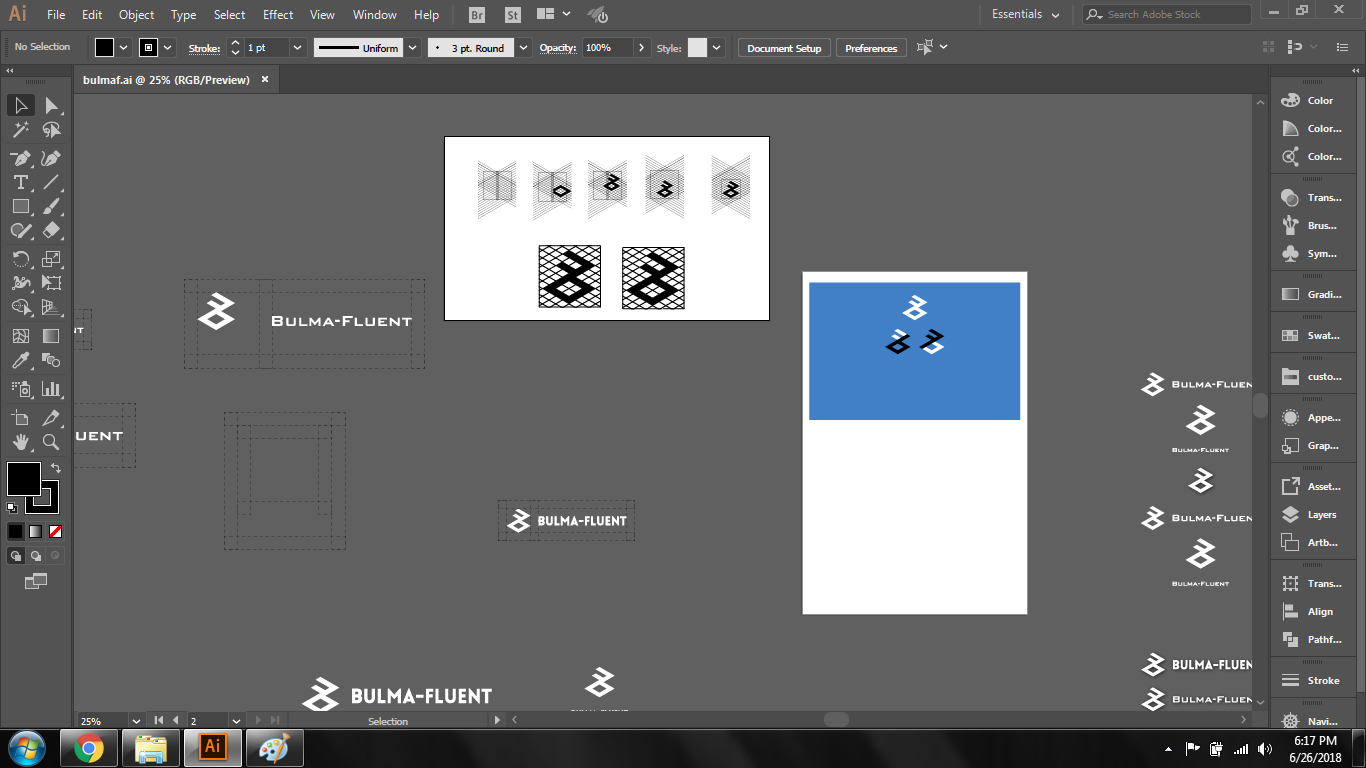The height and width of the screenshot is (768, 1366).
Task: Choose the Hand tool
Action: 20,442
